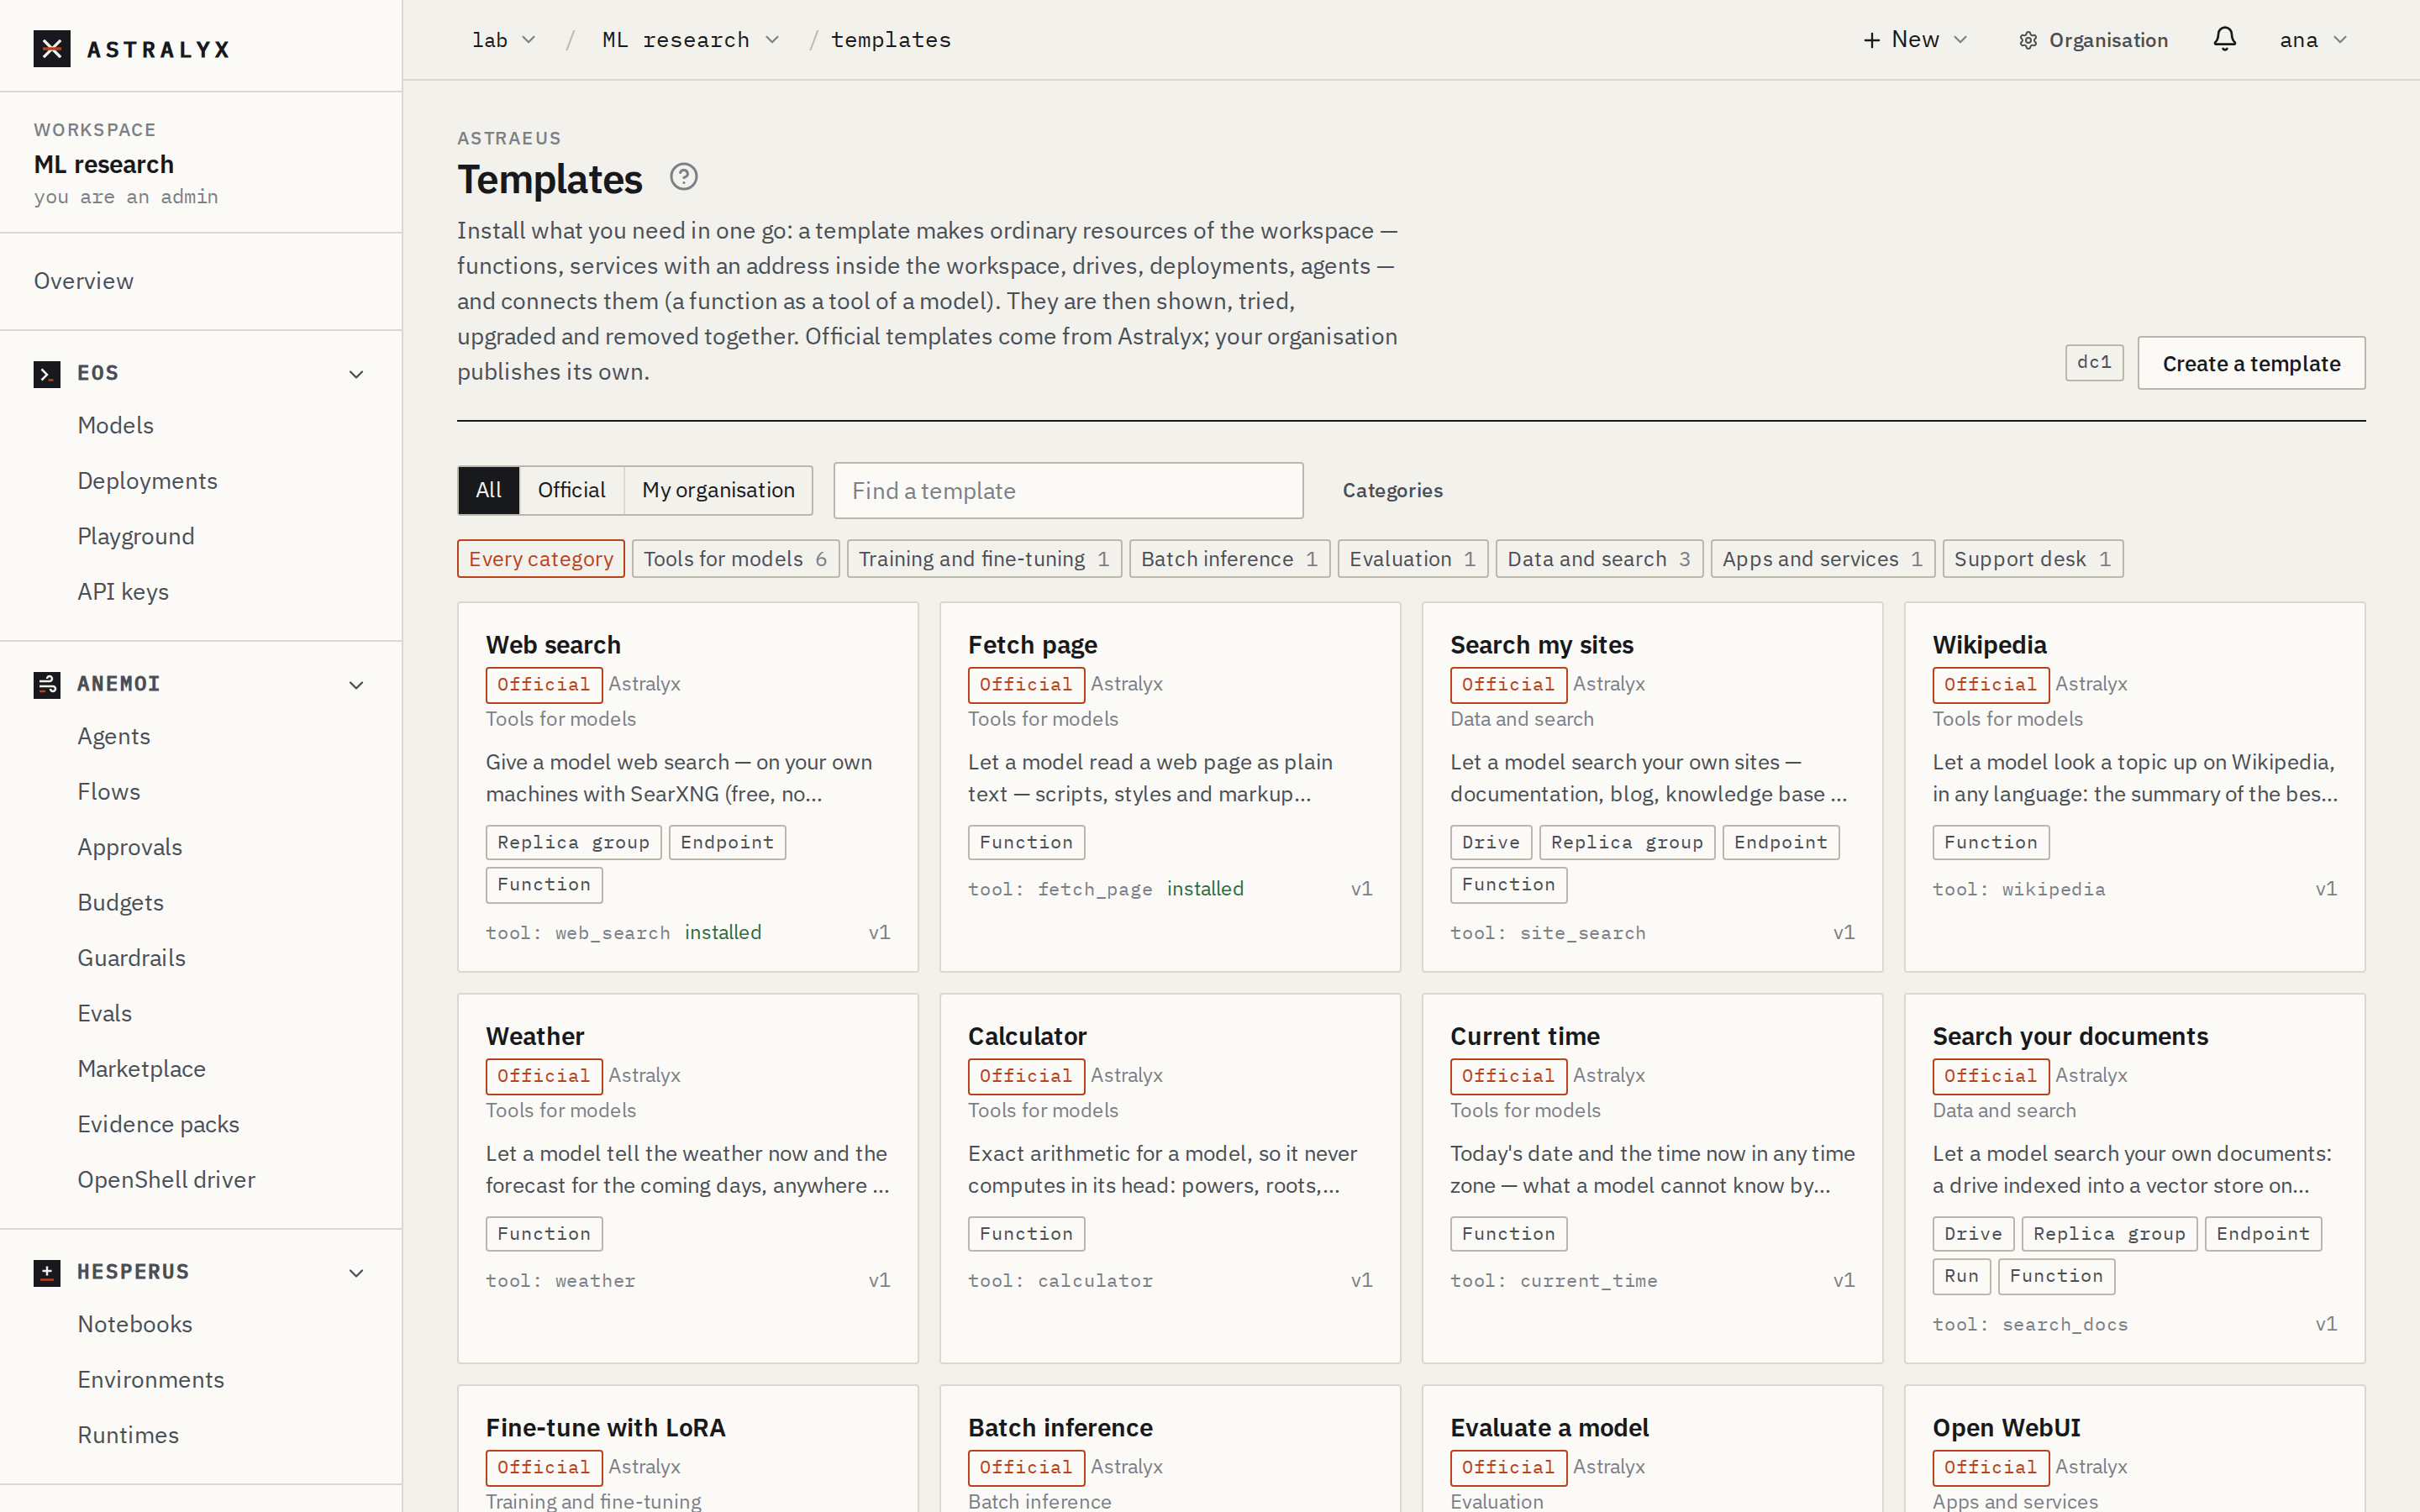Click the templates breadcrumb text
Viewport: 2420px width, 1512px height.
click(x=891, y=40)
